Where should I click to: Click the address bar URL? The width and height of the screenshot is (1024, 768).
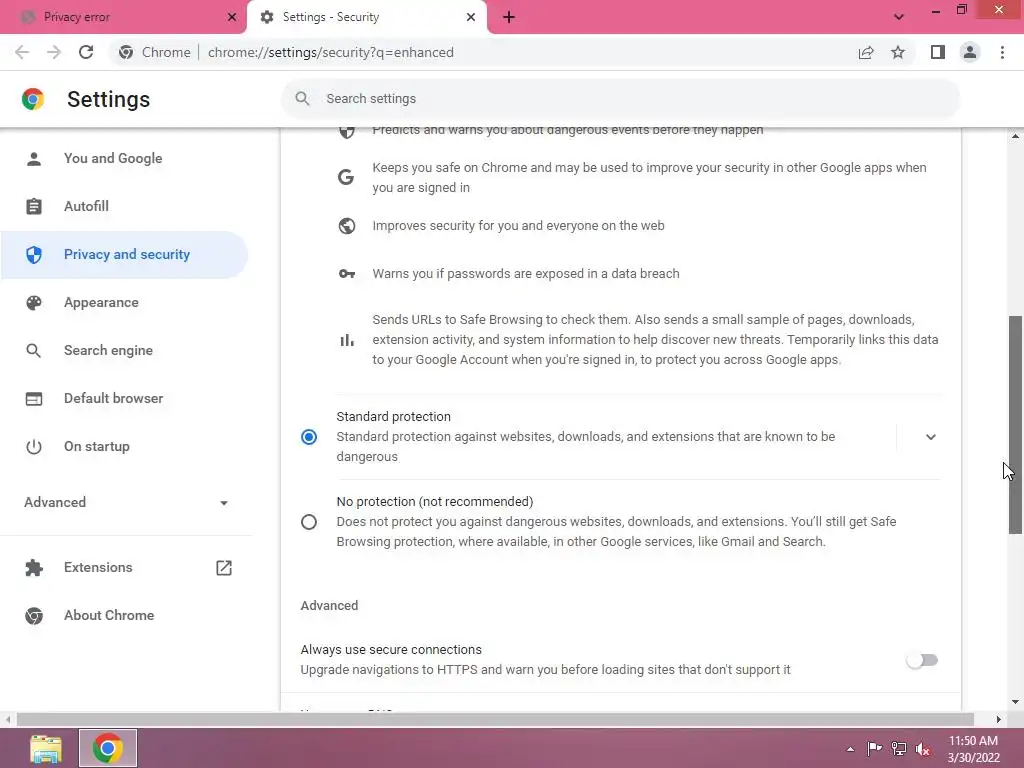tap(330, 52)
